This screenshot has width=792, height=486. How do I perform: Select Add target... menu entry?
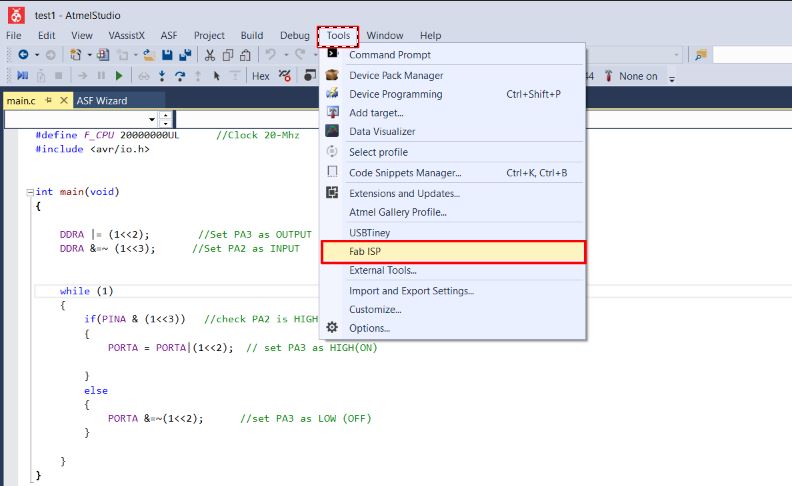coord(453,113)
